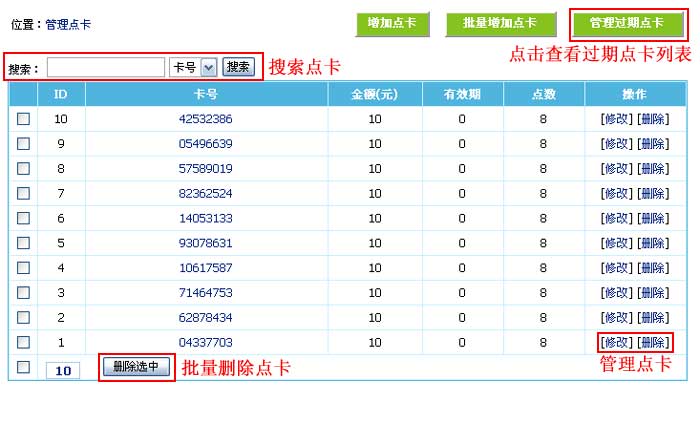This screenshot has height=444, width=700.
Task: Check the box for card ID 10
Action: click(x=23, y=118)
